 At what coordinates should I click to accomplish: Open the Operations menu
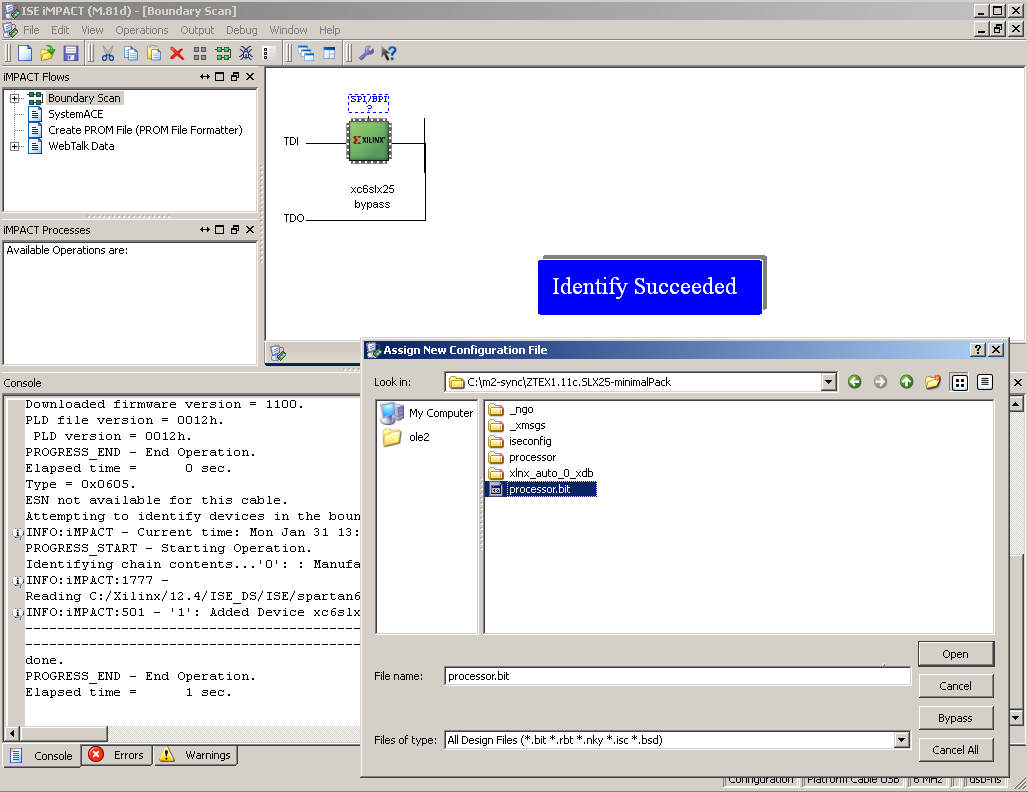point(141,30)
